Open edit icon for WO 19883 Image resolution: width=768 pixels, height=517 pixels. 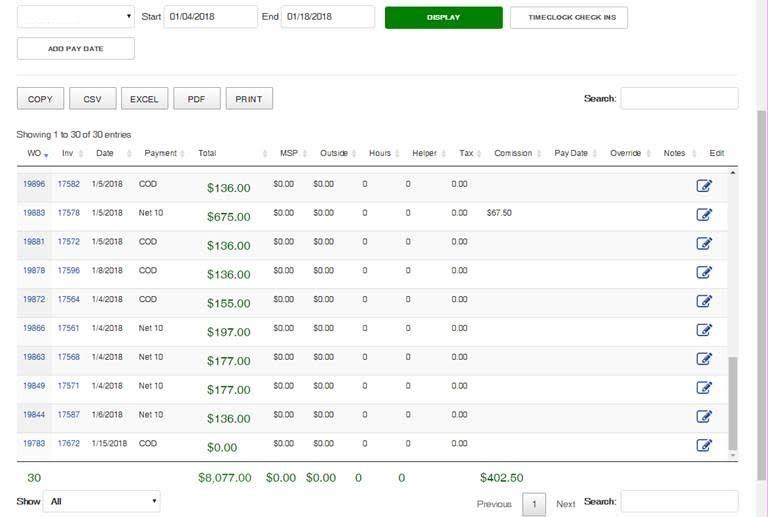pos(704,214)
